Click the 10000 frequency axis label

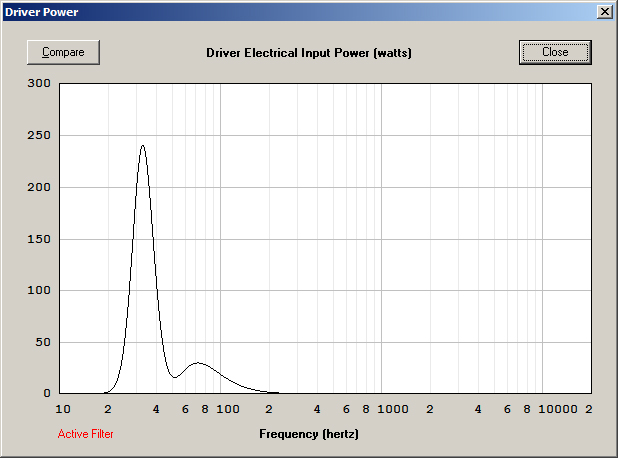coord(558,409)
